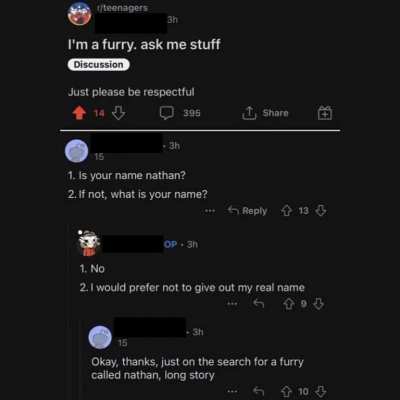Reply to the 'Is your name nathan' comment

pyautogui.click(x=247, y=211)
